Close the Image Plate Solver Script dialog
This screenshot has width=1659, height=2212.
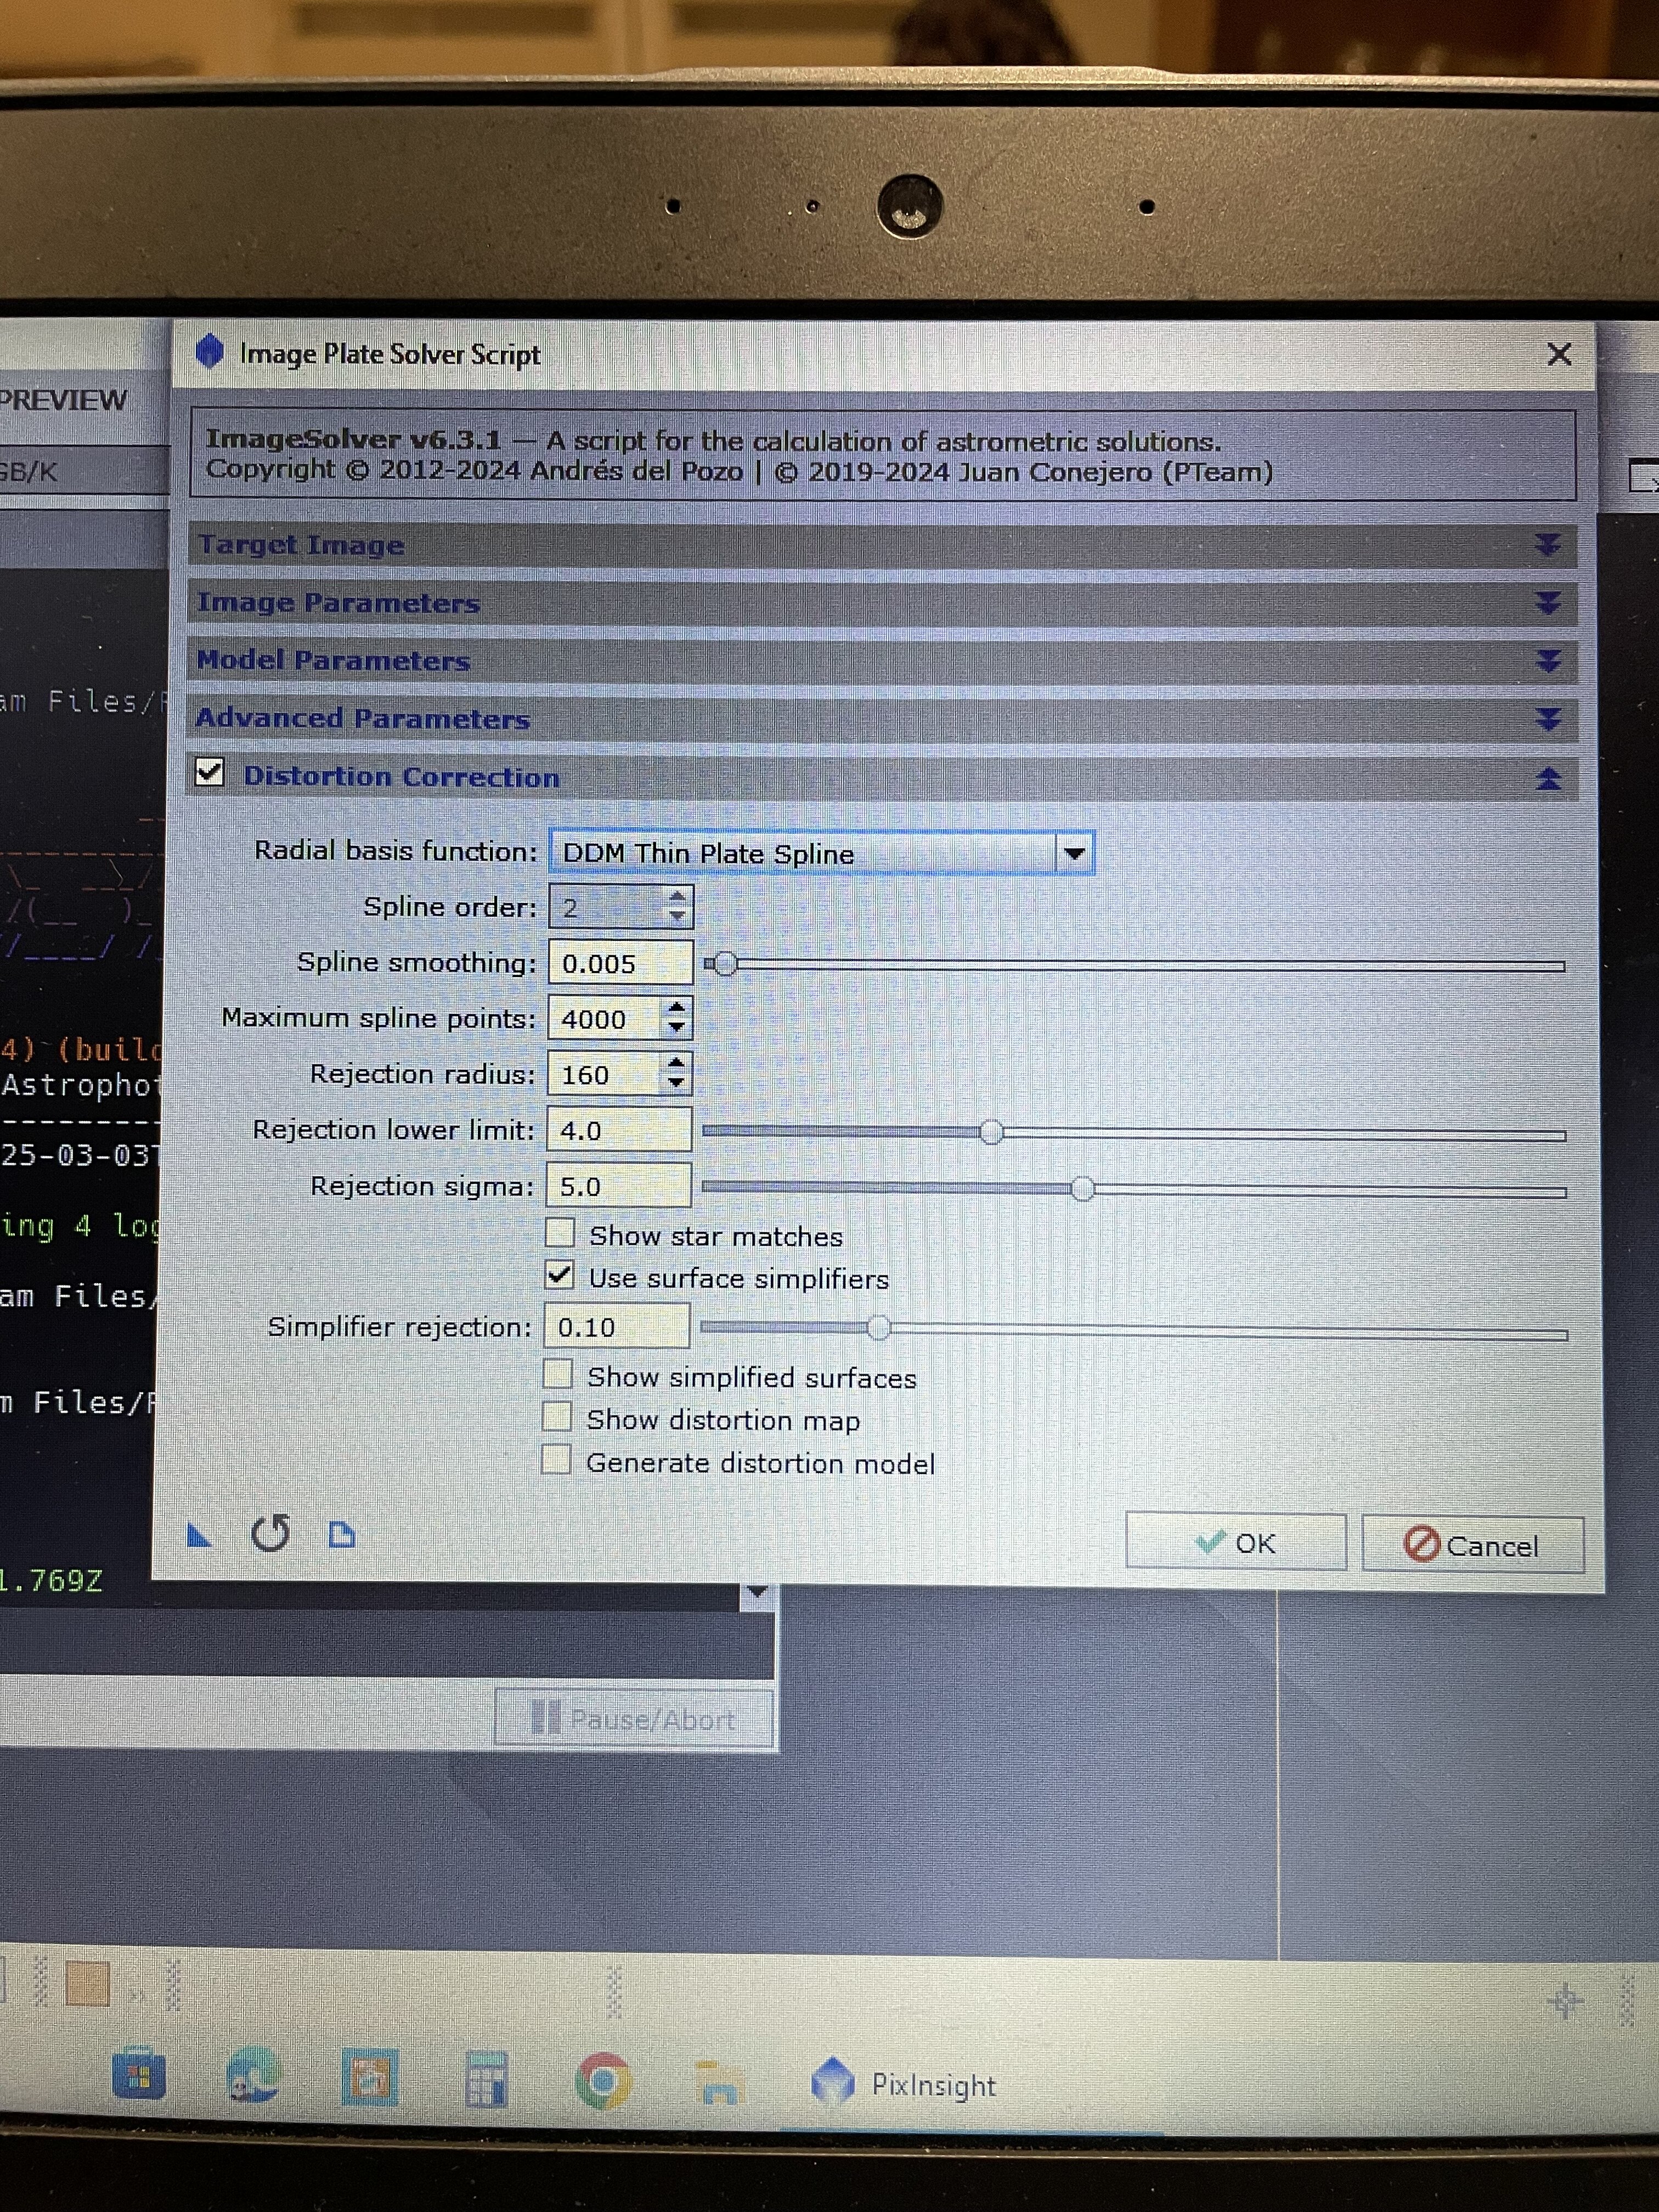click(1559, 354)
